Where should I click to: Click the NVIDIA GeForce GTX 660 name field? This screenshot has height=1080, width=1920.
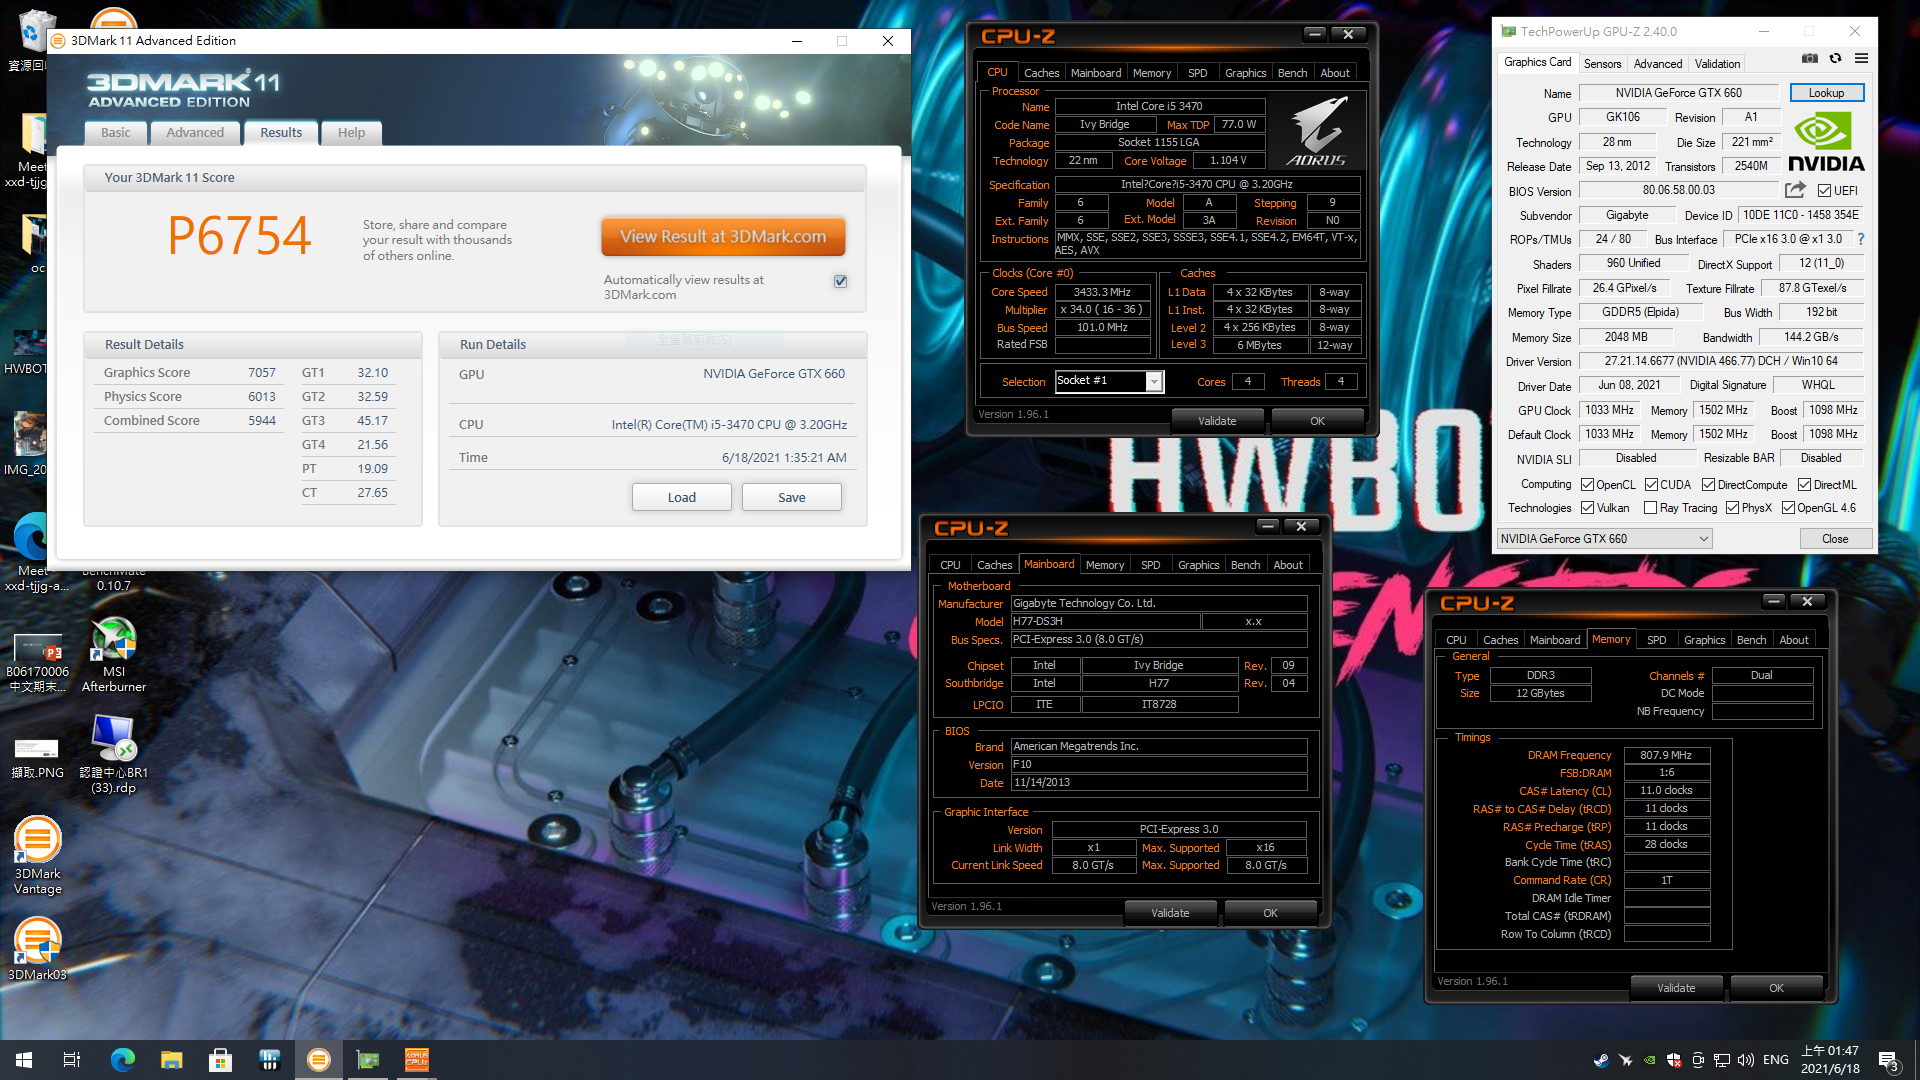(1678, 93)
